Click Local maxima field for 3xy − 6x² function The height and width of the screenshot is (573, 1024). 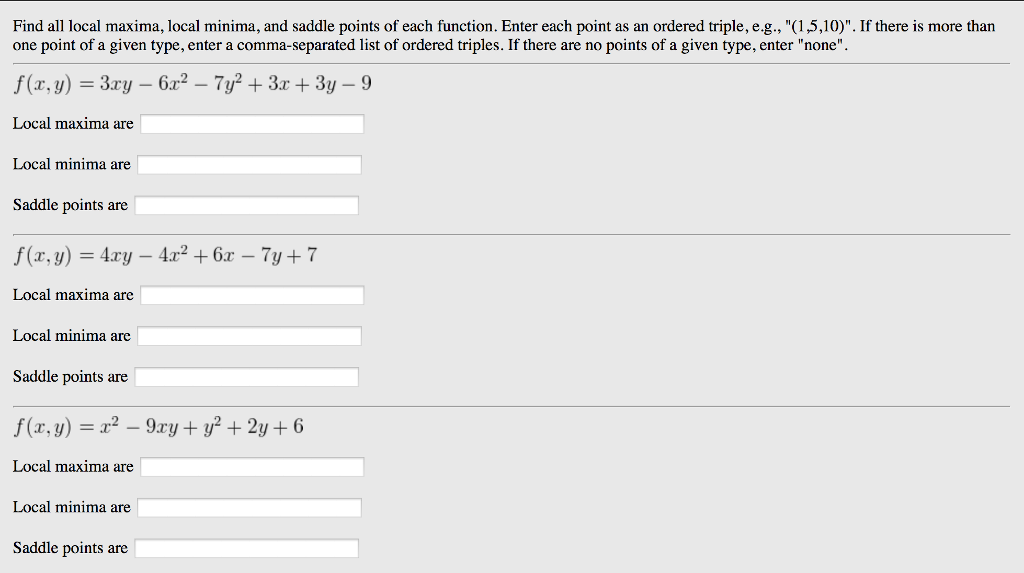[252, 124]
